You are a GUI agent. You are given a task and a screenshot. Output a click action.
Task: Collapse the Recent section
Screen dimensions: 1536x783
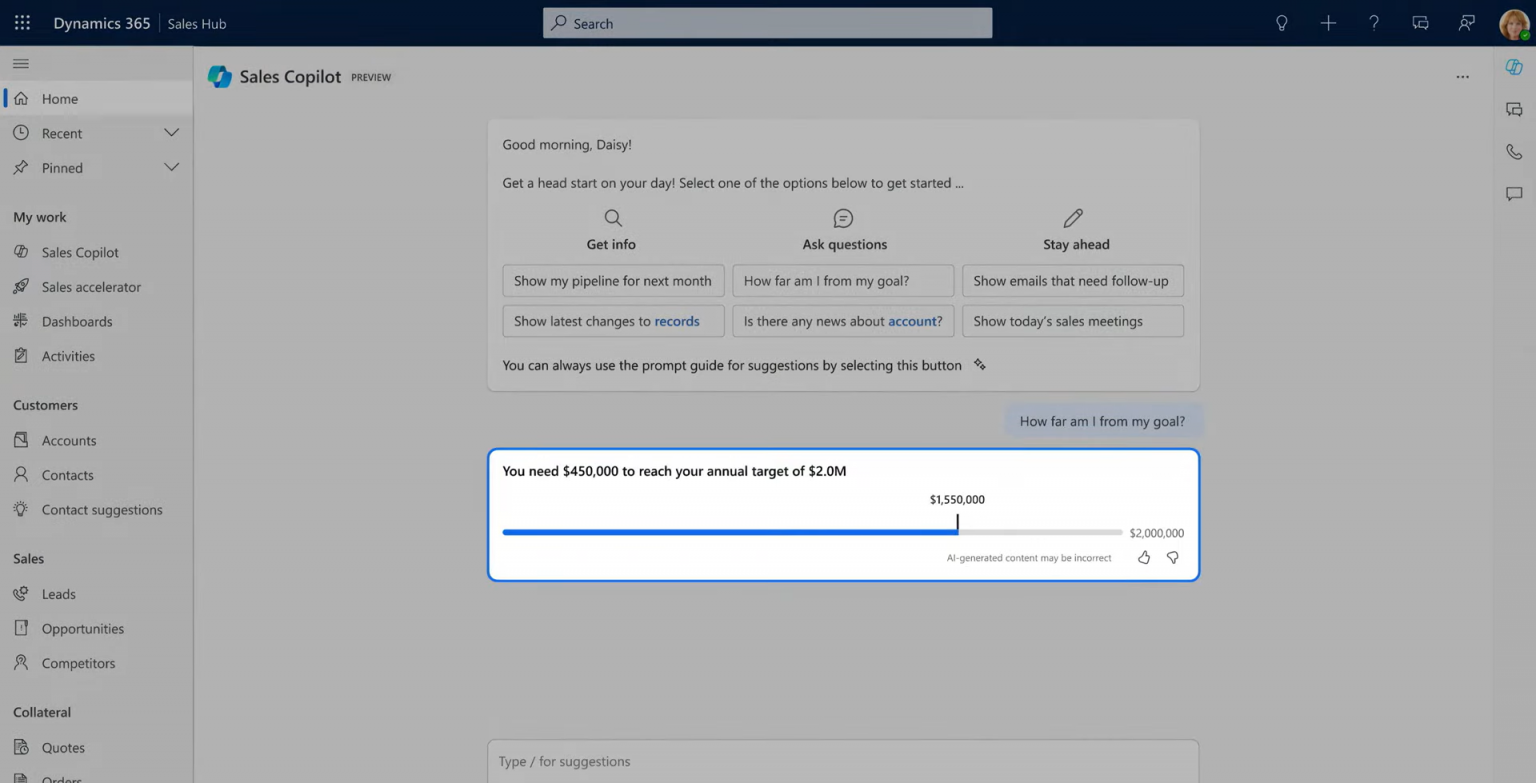170,132
